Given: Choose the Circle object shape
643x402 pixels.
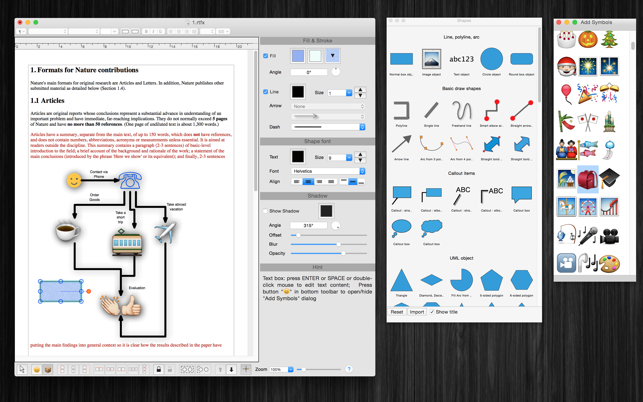Looking at the screenshot, I should click(491, 59).
